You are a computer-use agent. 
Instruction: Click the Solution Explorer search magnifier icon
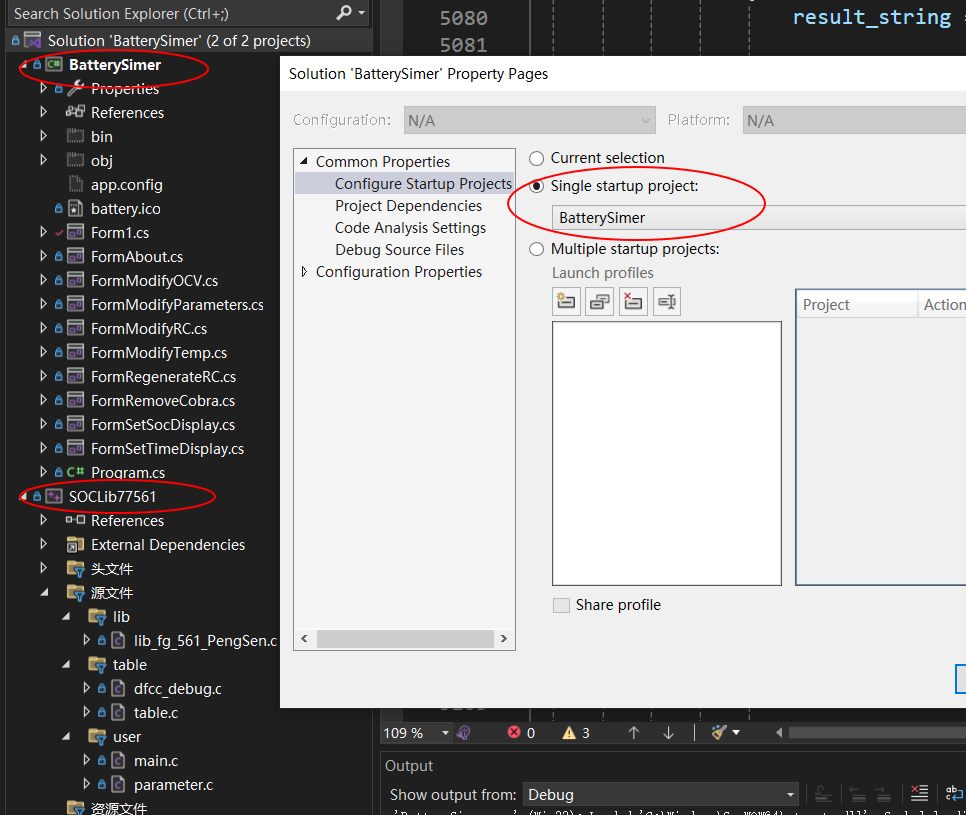pyautogui.click(x=344, y=12)
